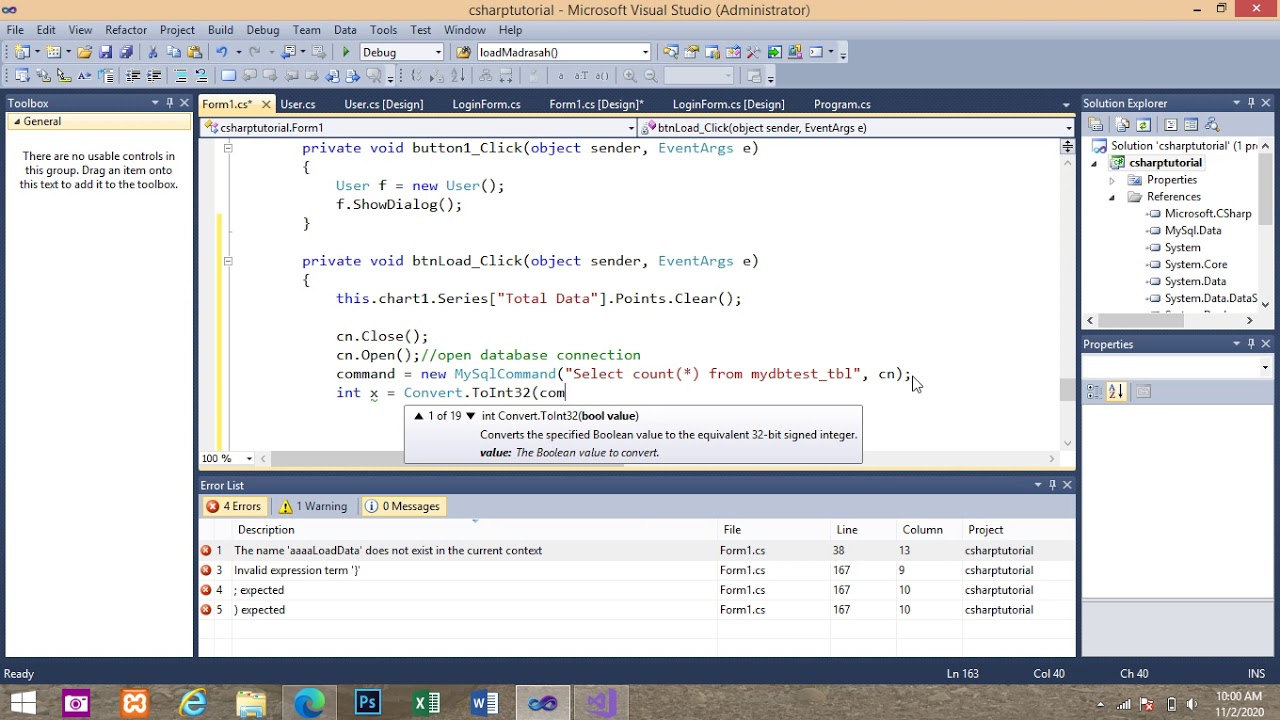
Task: Open the loadMadrasah() find dropdown
Action: coord(645,52)
